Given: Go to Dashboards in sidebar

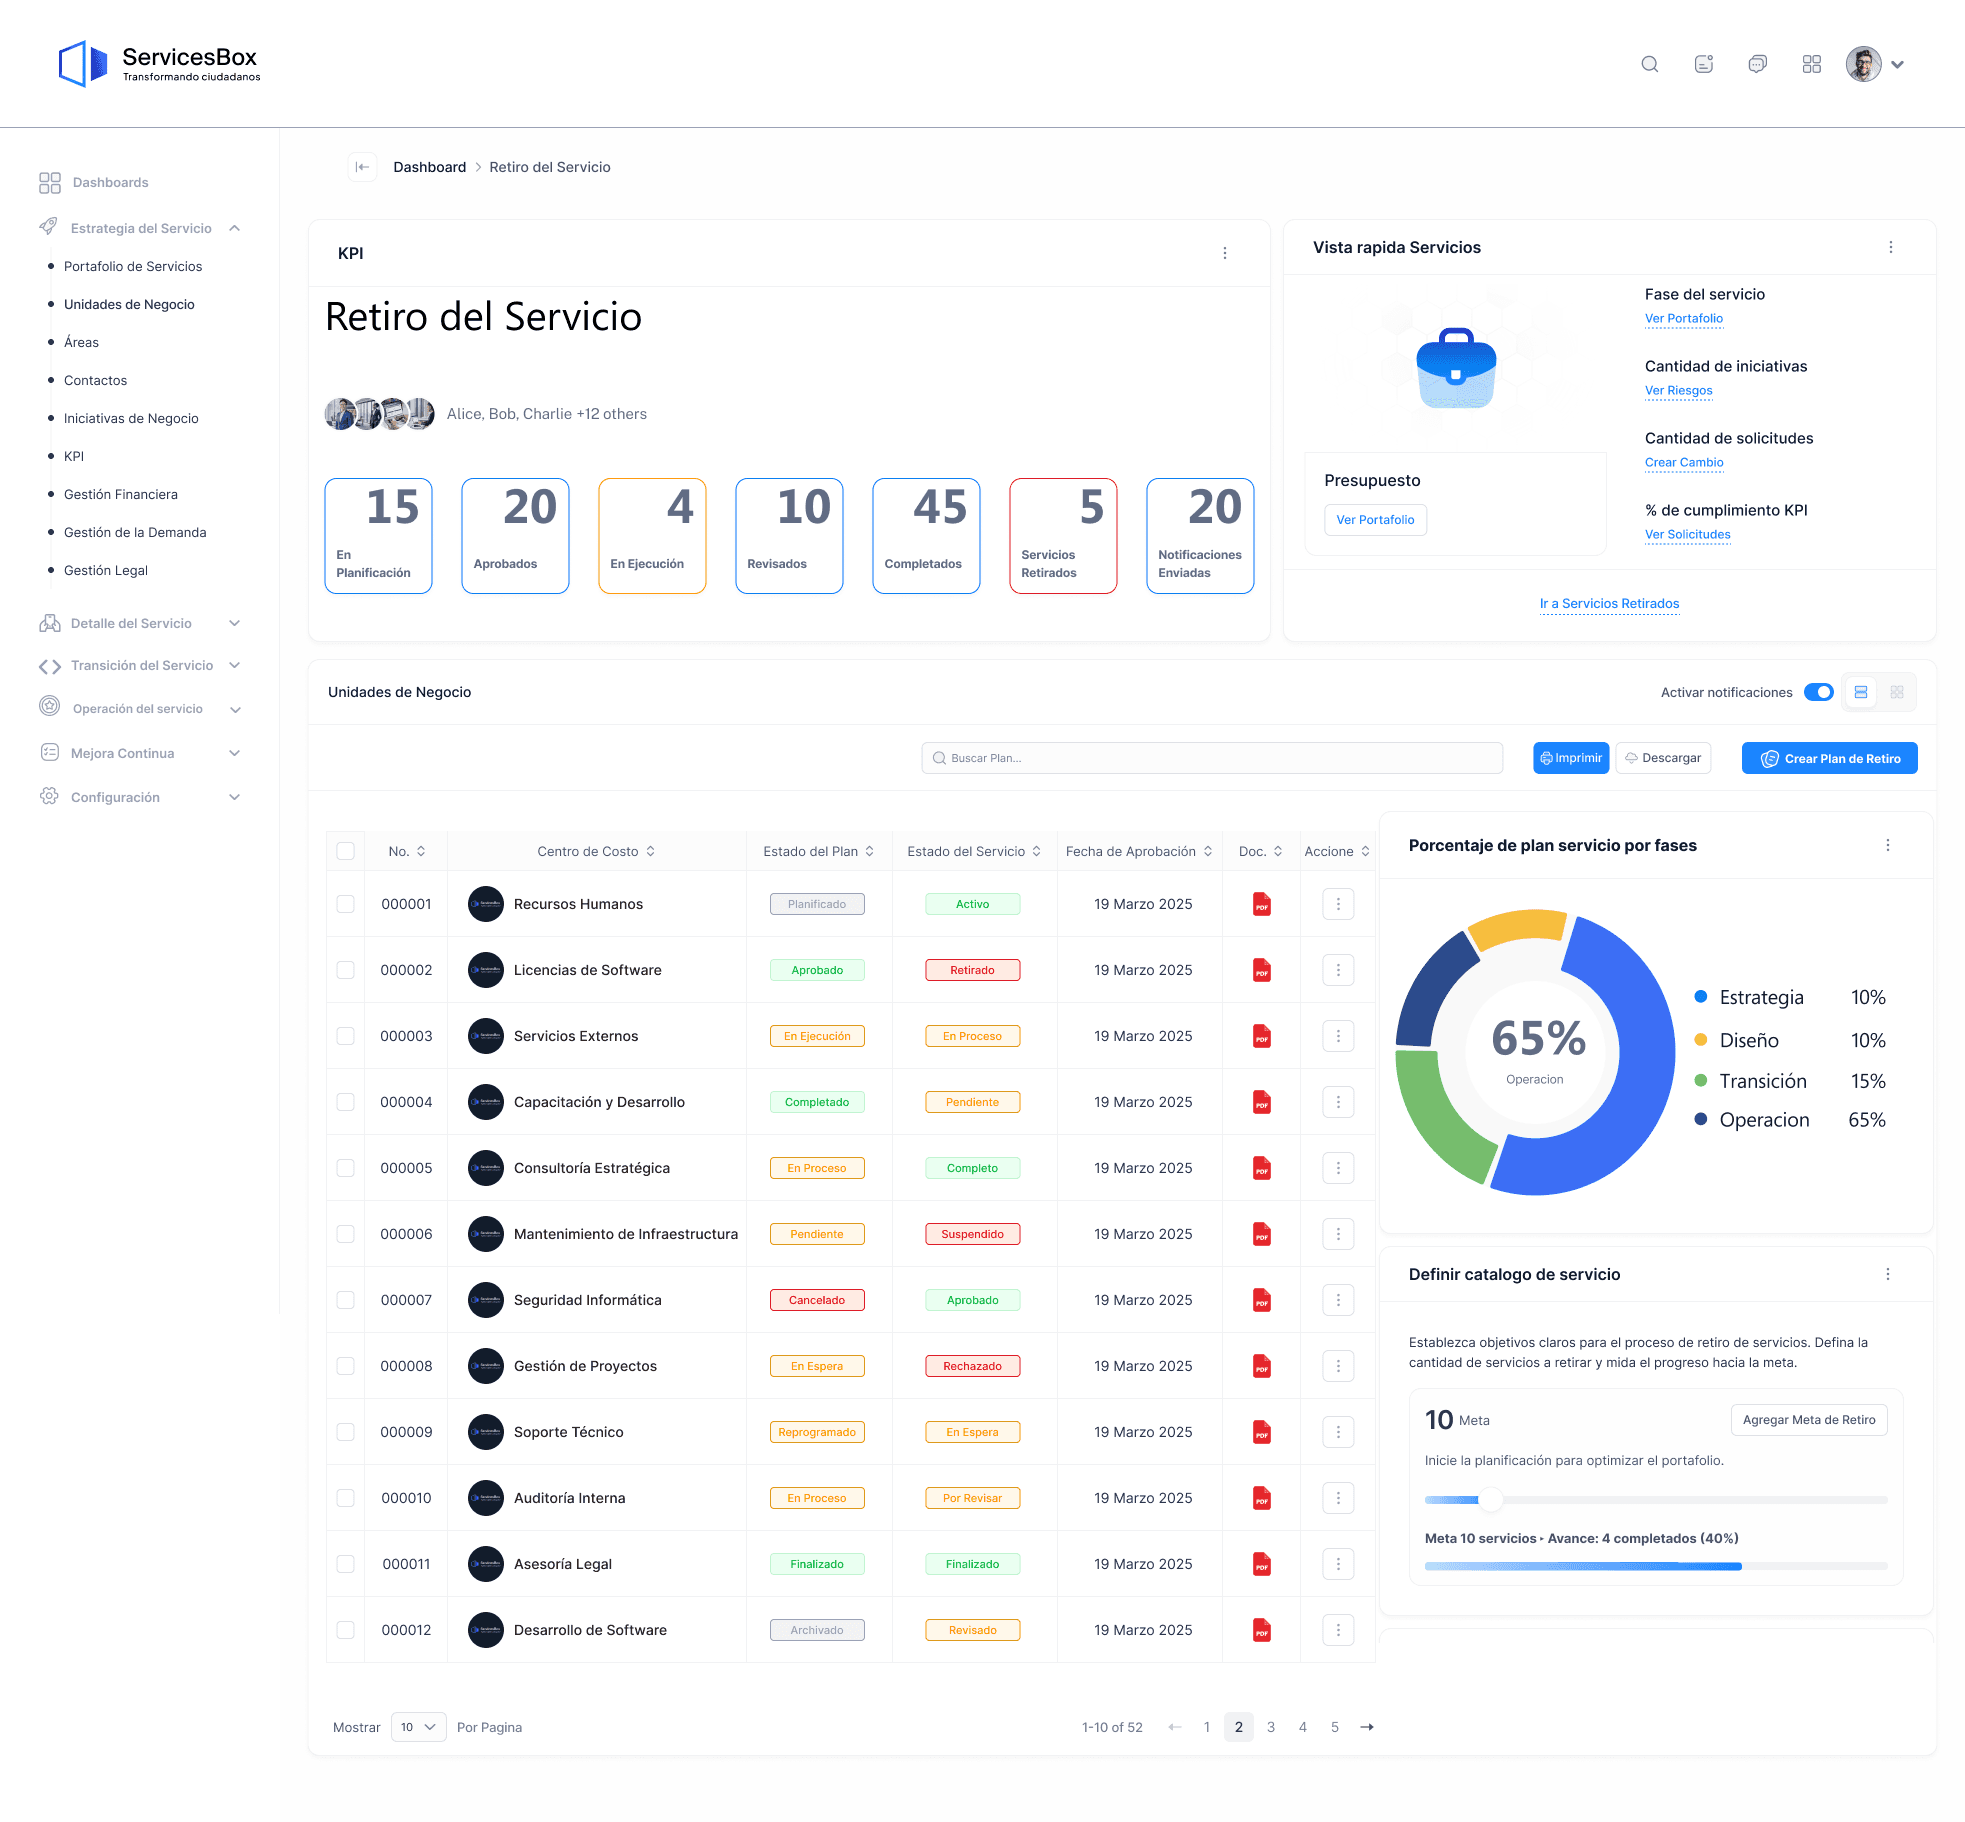Looking at the screenshot, I should pos(110,182).
